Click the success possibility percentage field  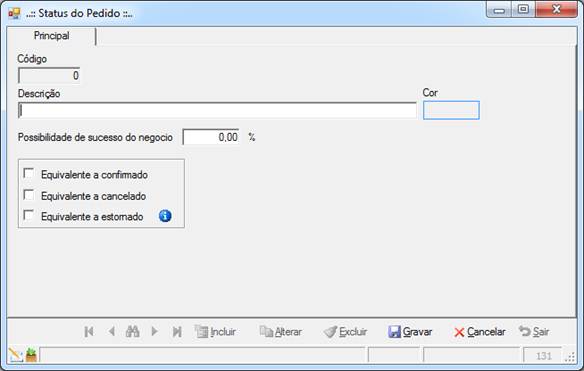[x=211, y=137]
